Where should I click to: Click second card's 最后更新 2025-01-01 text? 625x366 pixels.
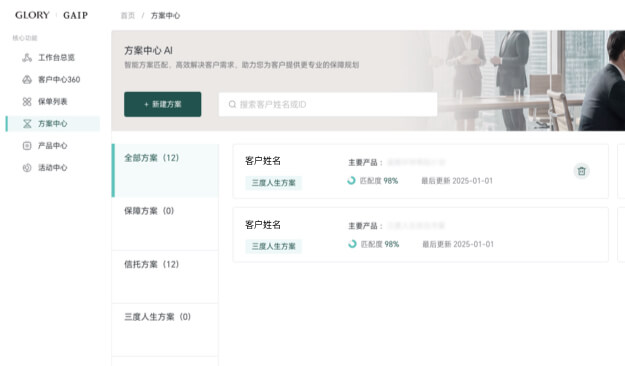pos(458,244)
